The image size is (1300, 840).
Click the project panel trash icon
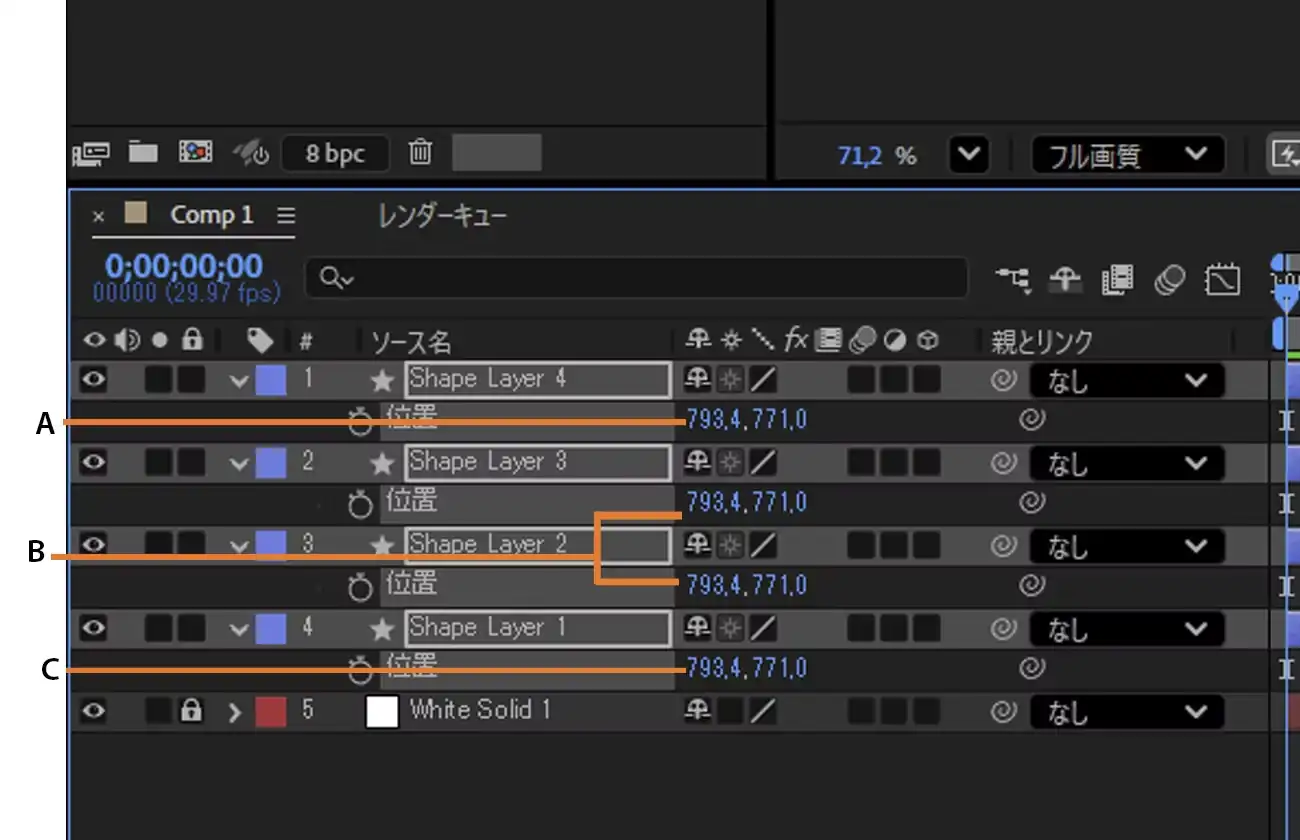pos(420,153)
